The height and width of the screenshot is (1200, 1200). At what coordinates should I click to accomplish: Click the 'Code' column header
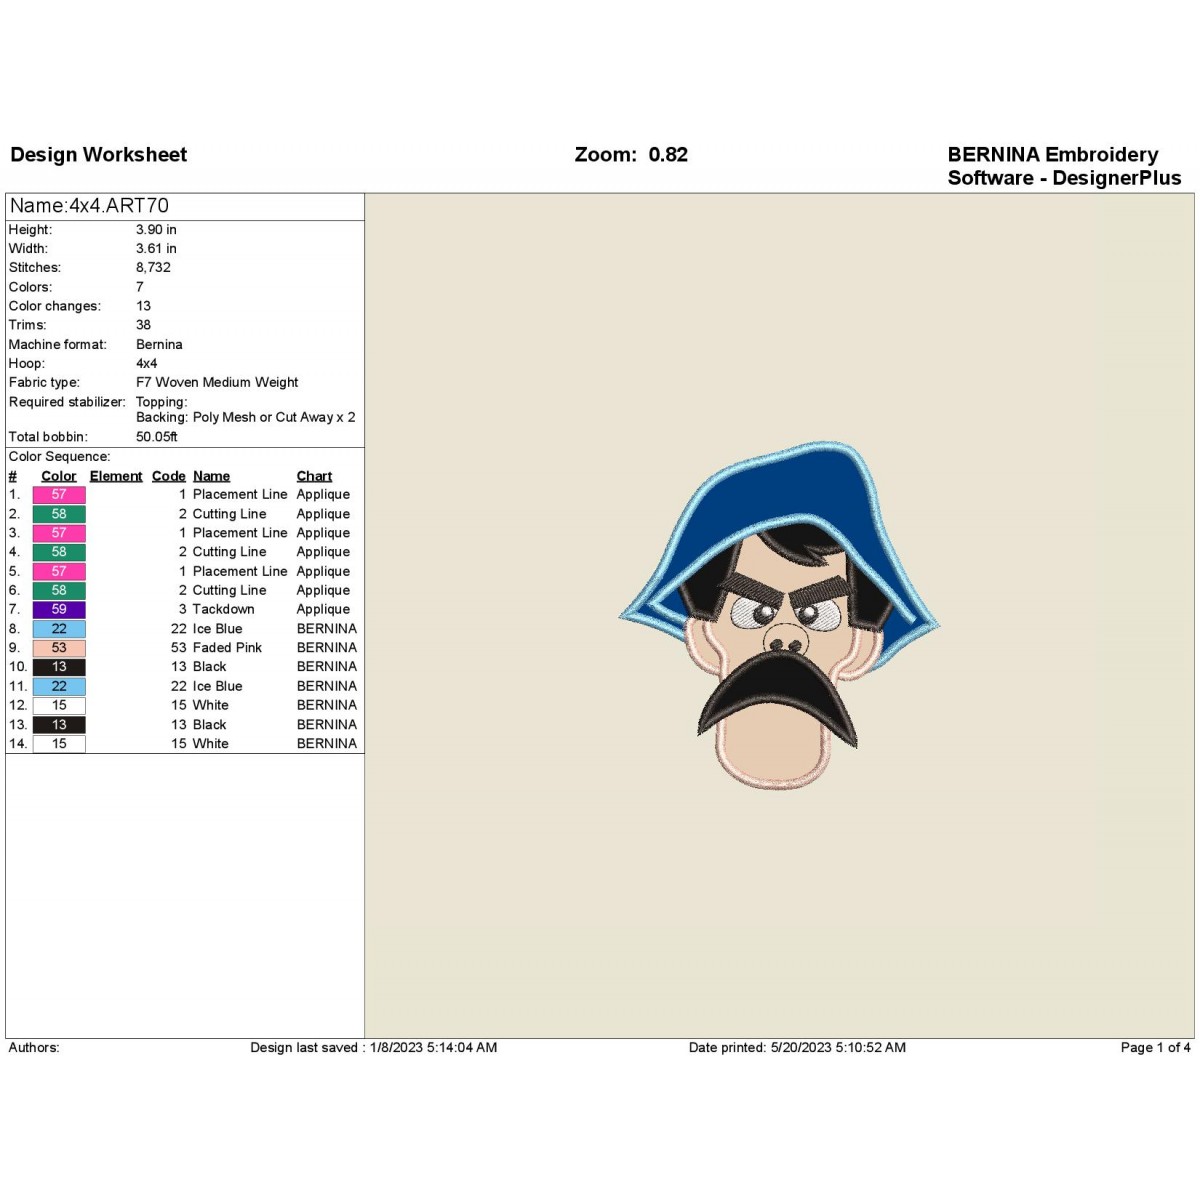coord(169,476)
